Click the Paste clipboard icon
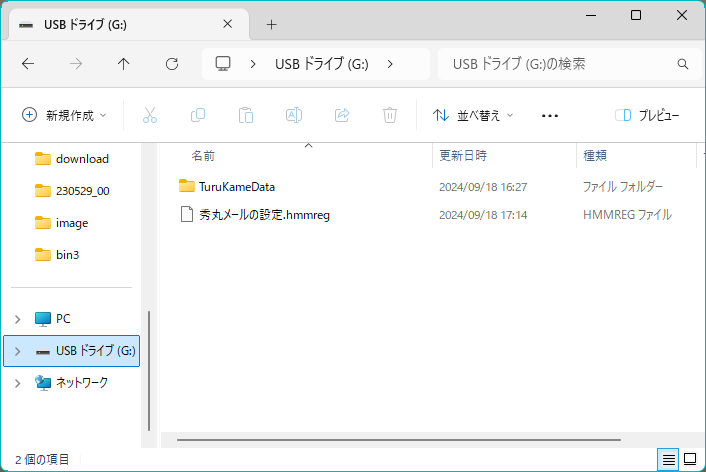The height and width of the screenshot is (472, 706). point(246,115)
